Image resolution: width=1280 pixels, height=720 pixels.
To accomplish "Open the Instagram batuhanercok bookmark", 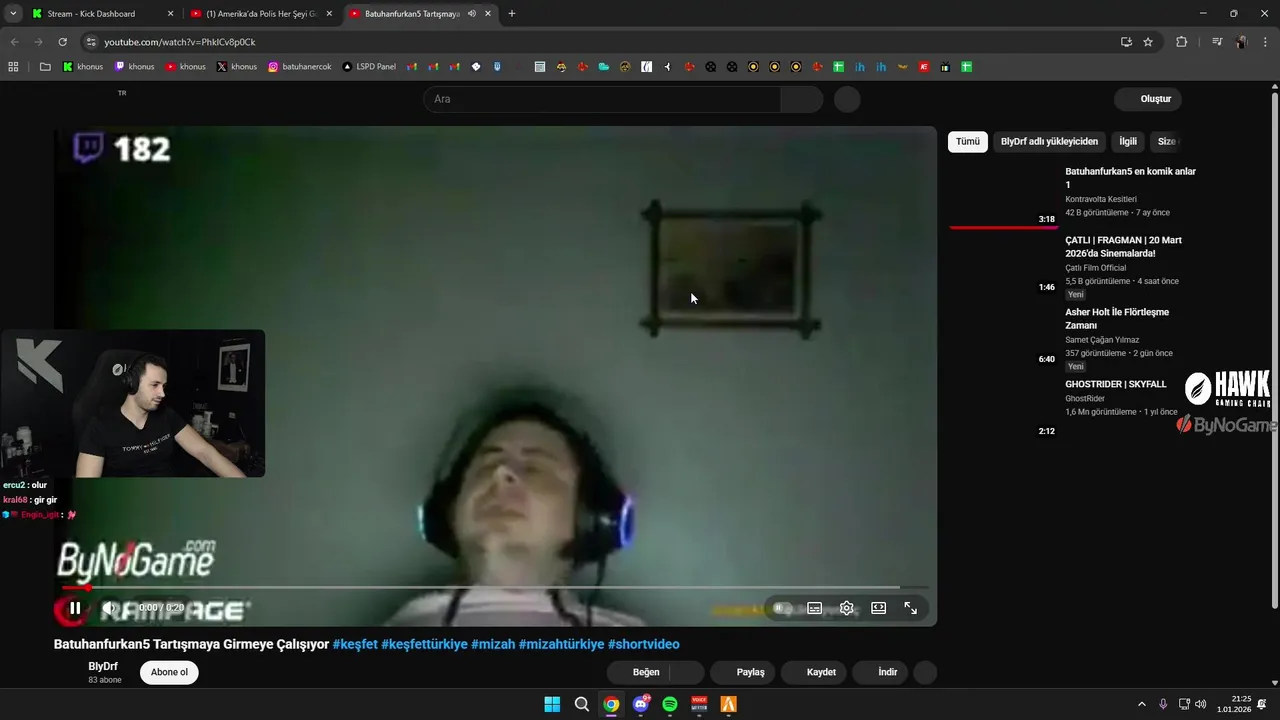I will (299, 67).
